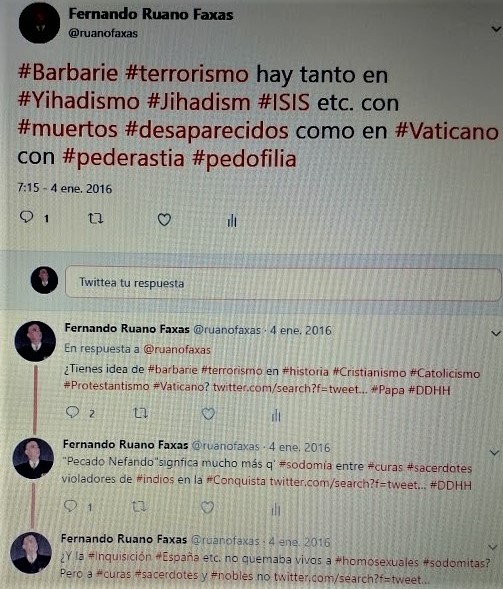Reply to the "Pecado Nefando" tweet
This screenshot has height=589, width=503.
71,506
